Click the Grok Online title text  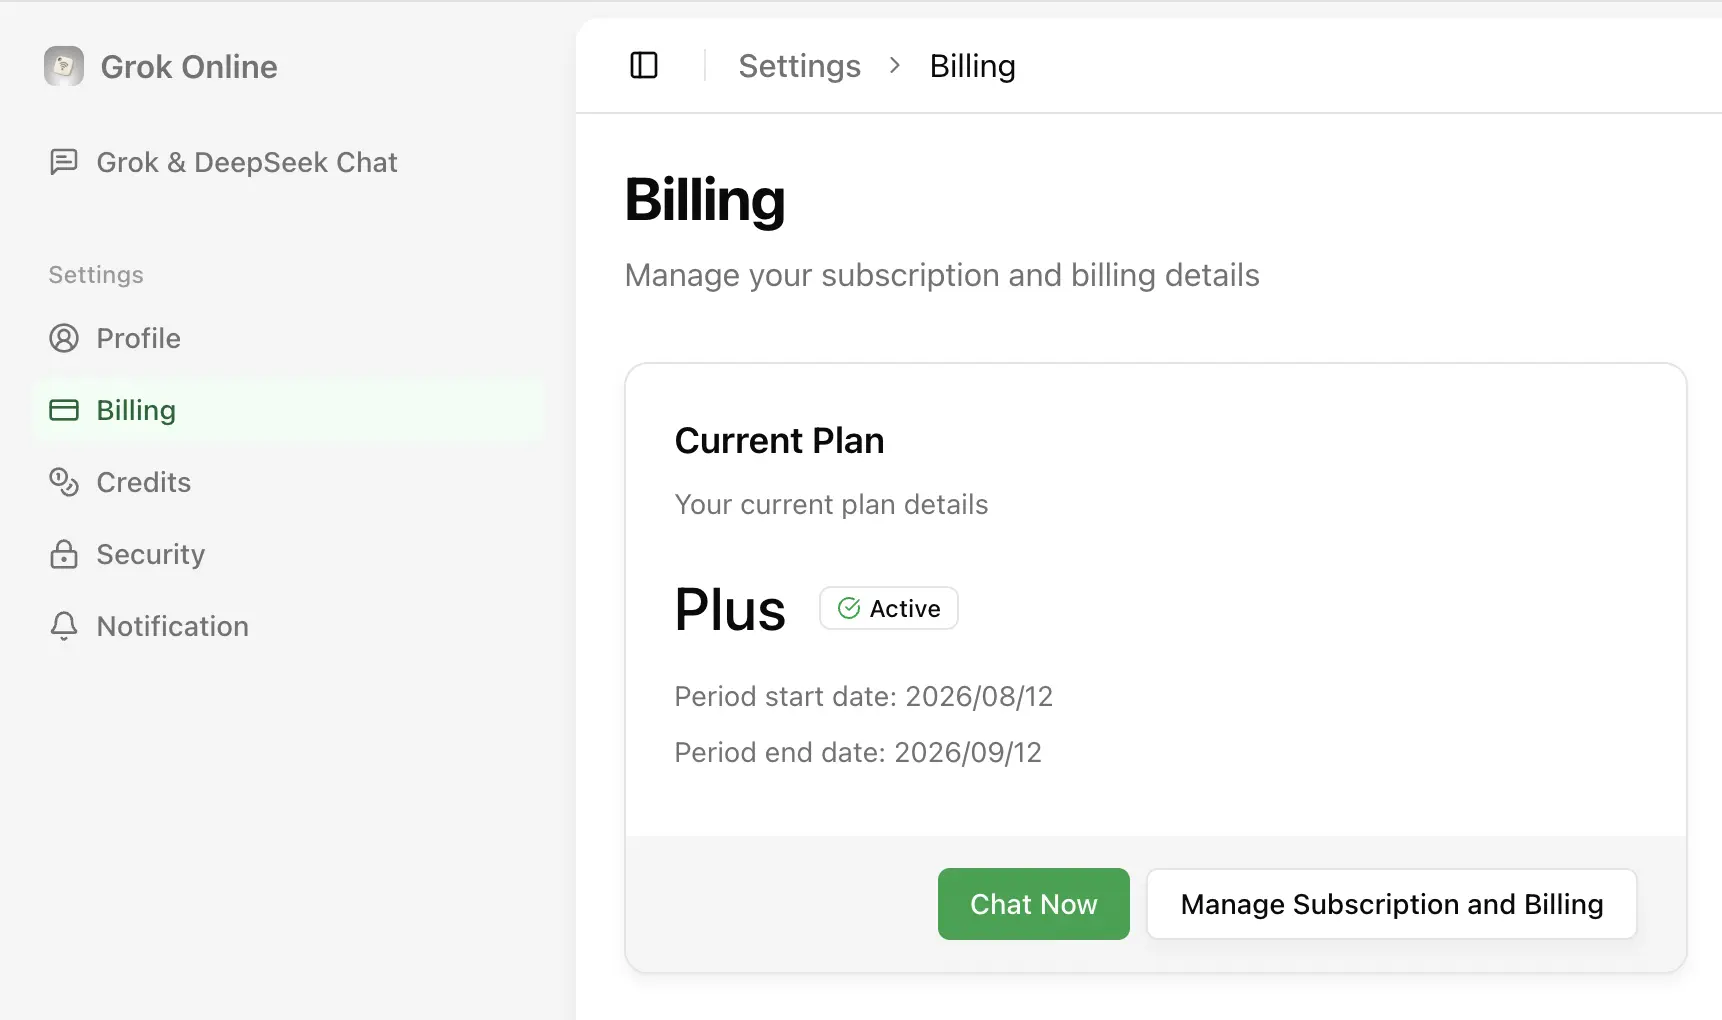189,67
